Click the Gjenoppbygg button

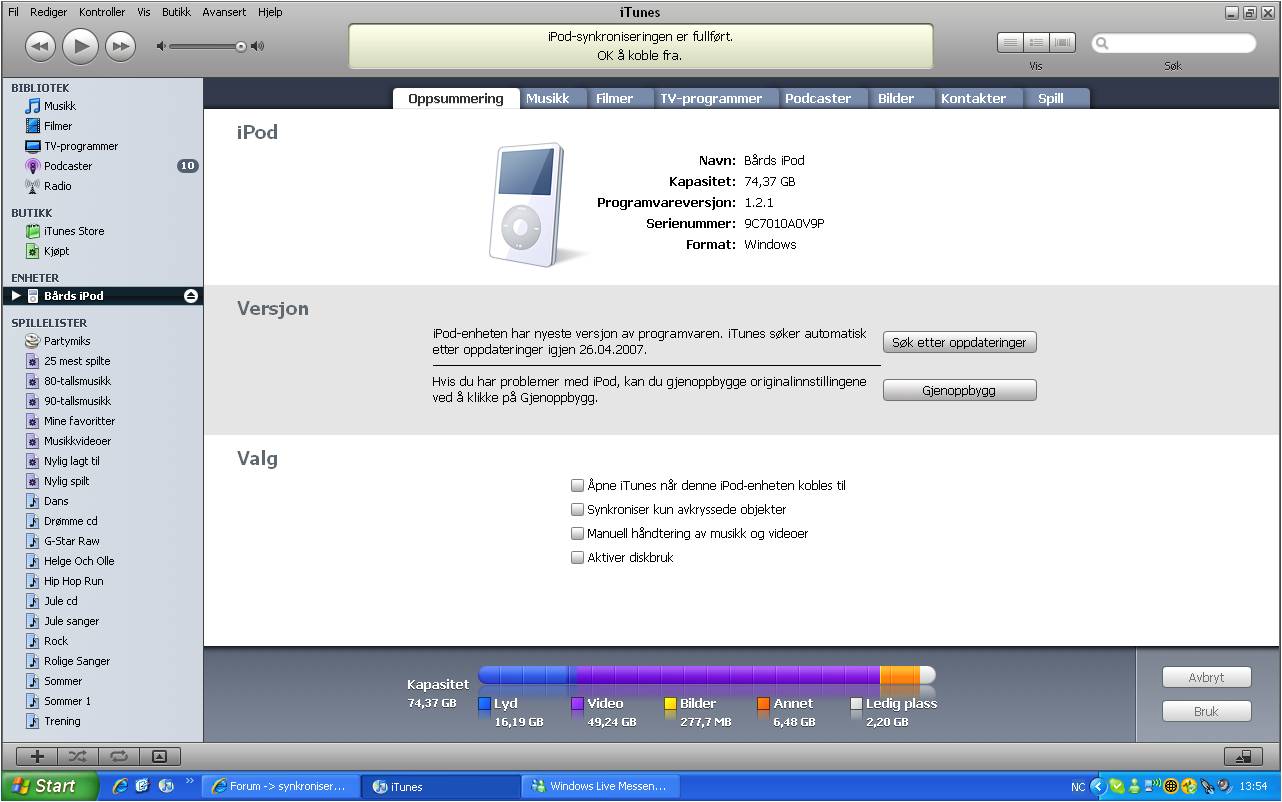point(959,390)
